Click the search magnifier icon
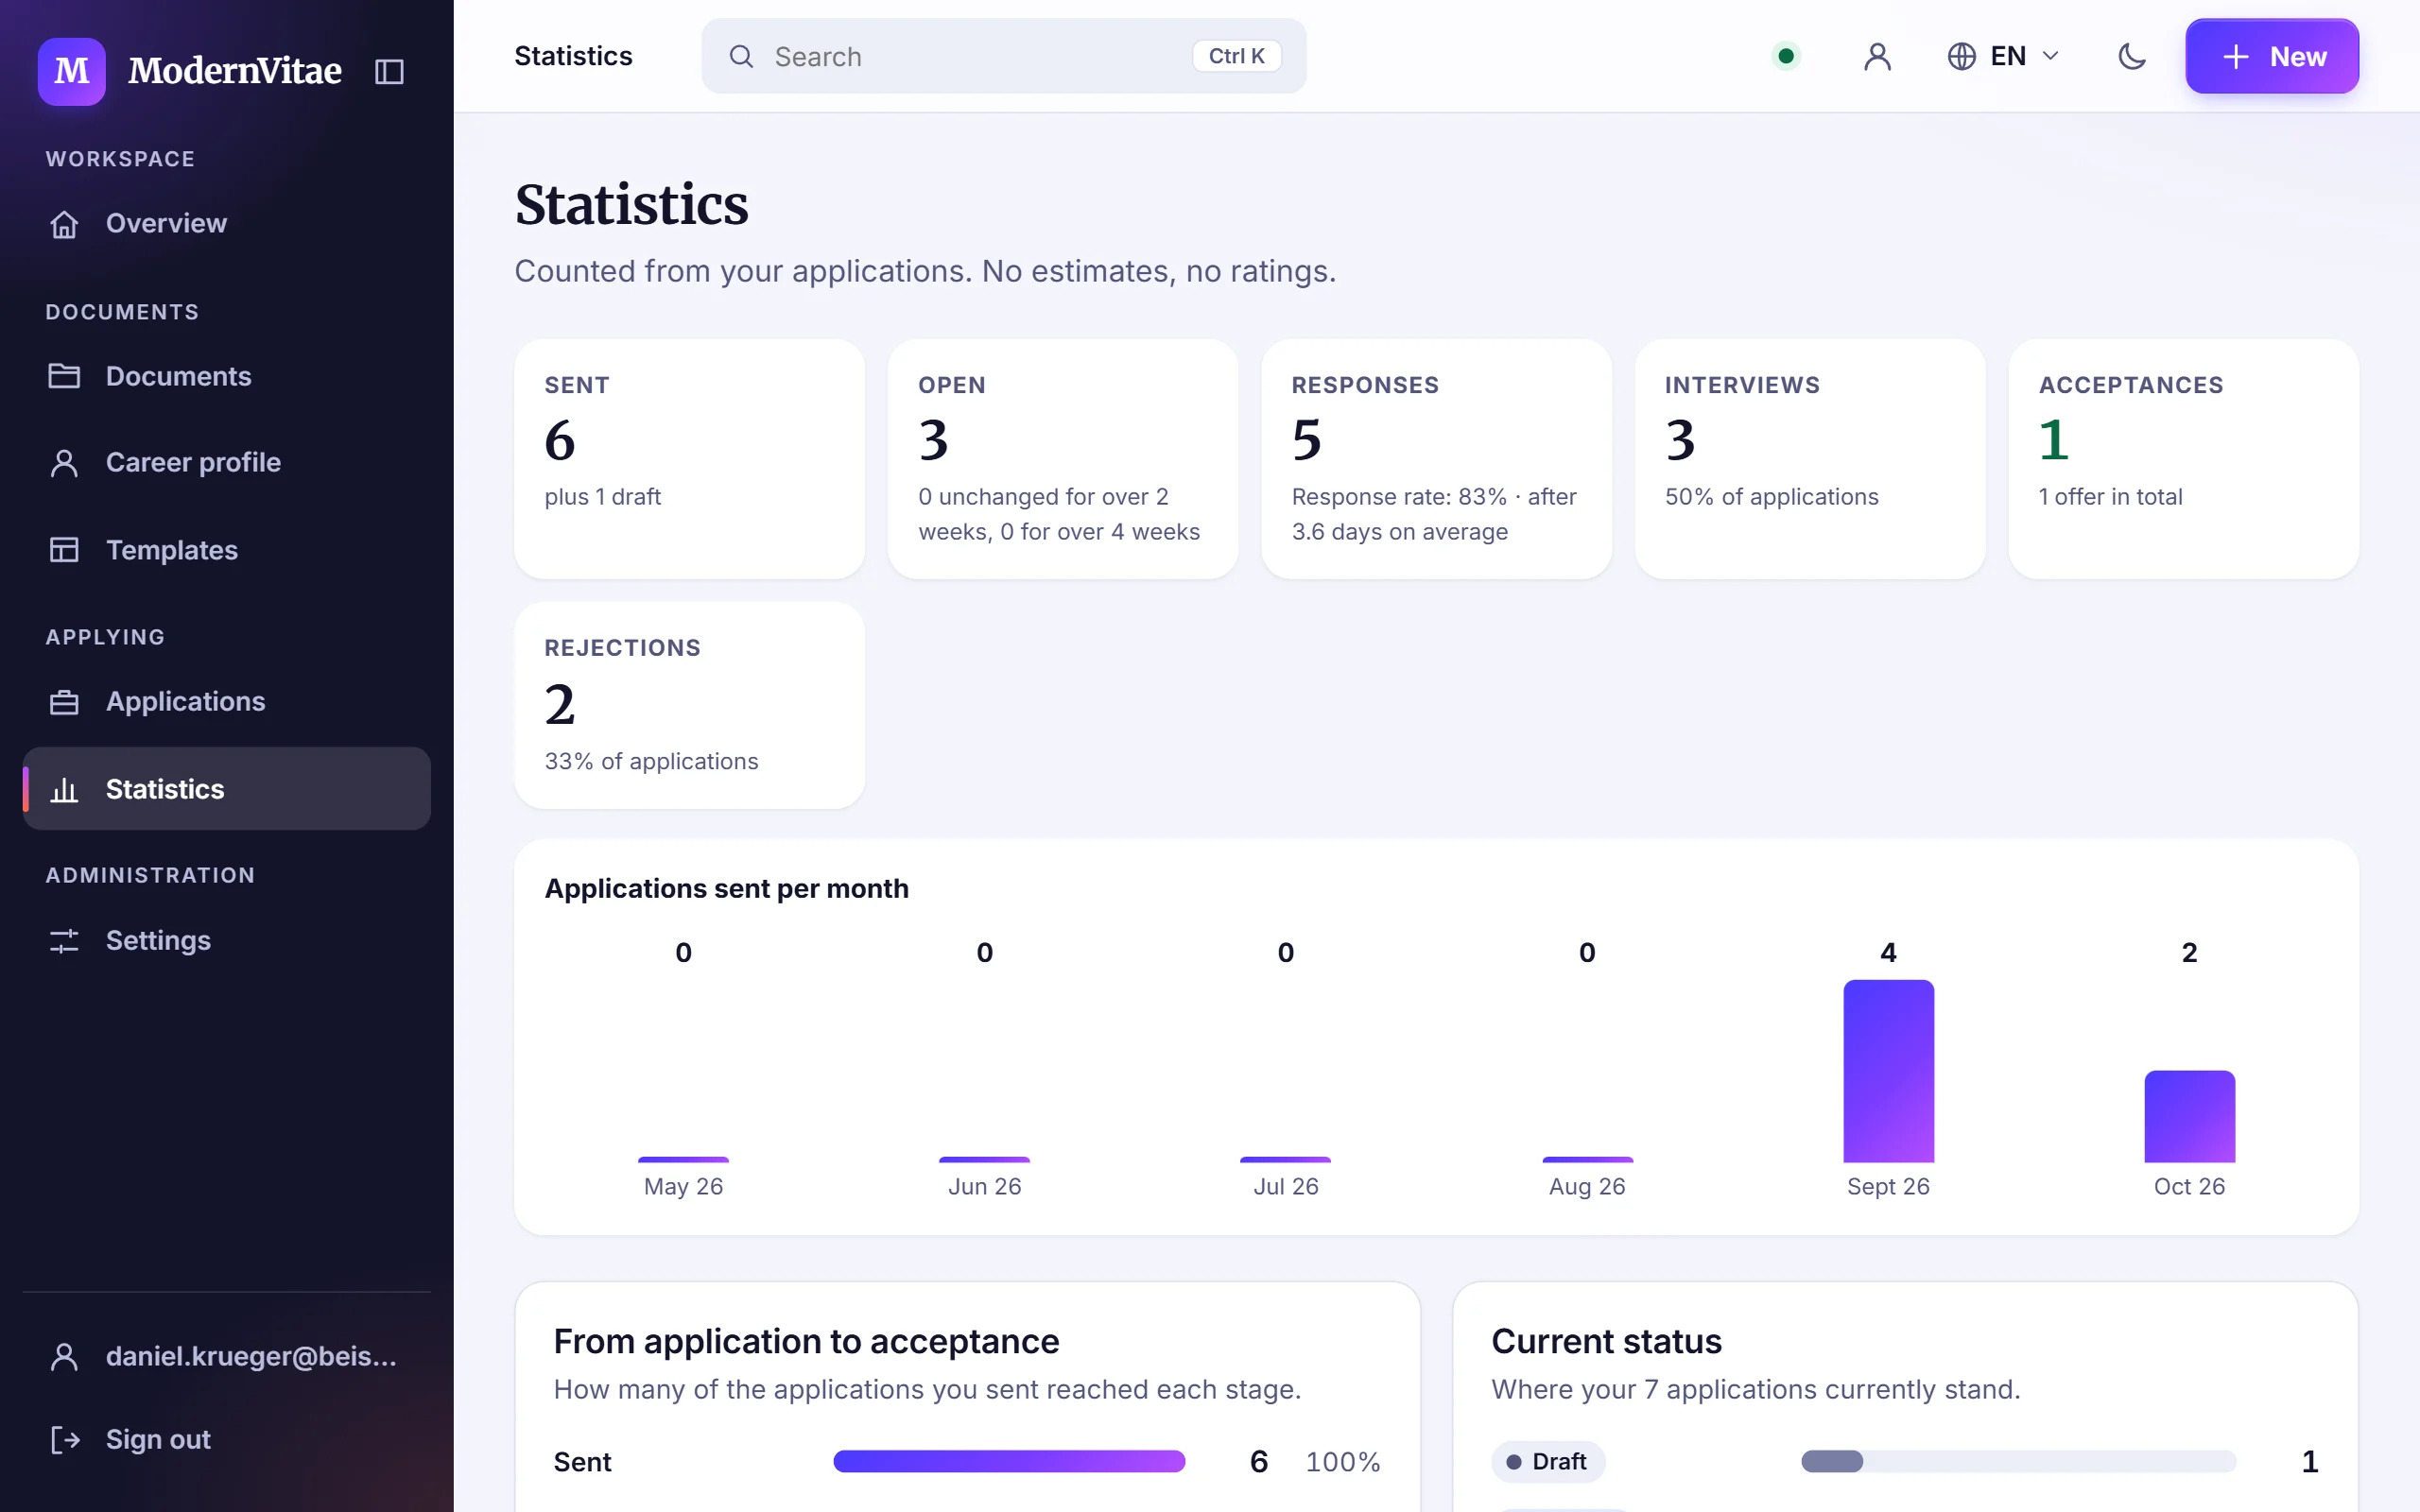Screen dimensions: 2420x1512 click(x=741, y=56)
